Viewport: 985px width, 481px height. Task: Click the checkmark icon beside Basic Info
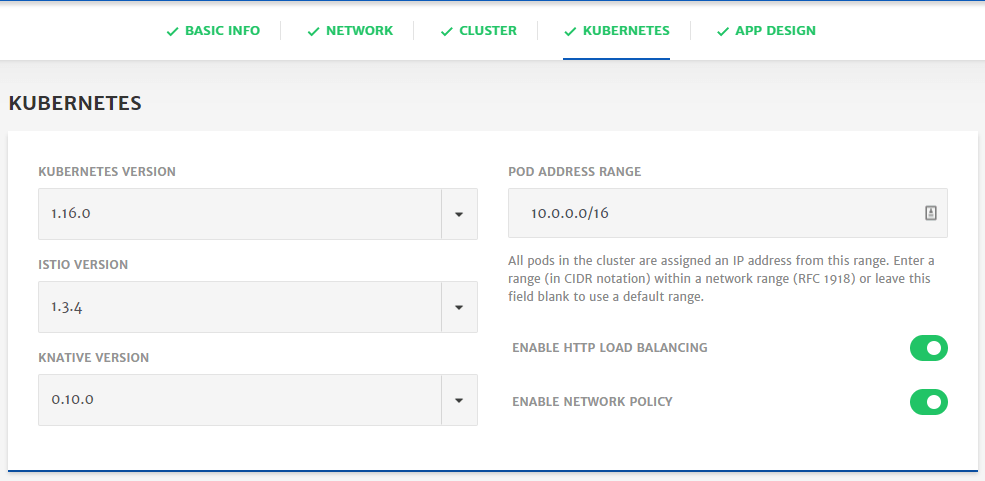[x=172, y=31]
